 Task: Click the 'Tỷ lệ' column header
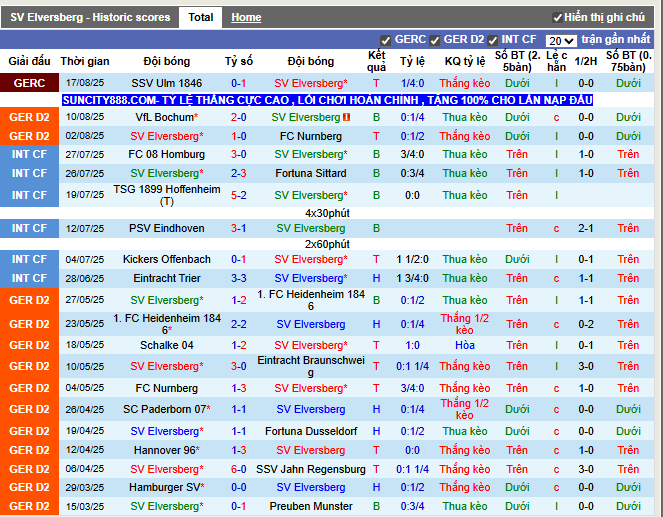click(x=412, y=61)
